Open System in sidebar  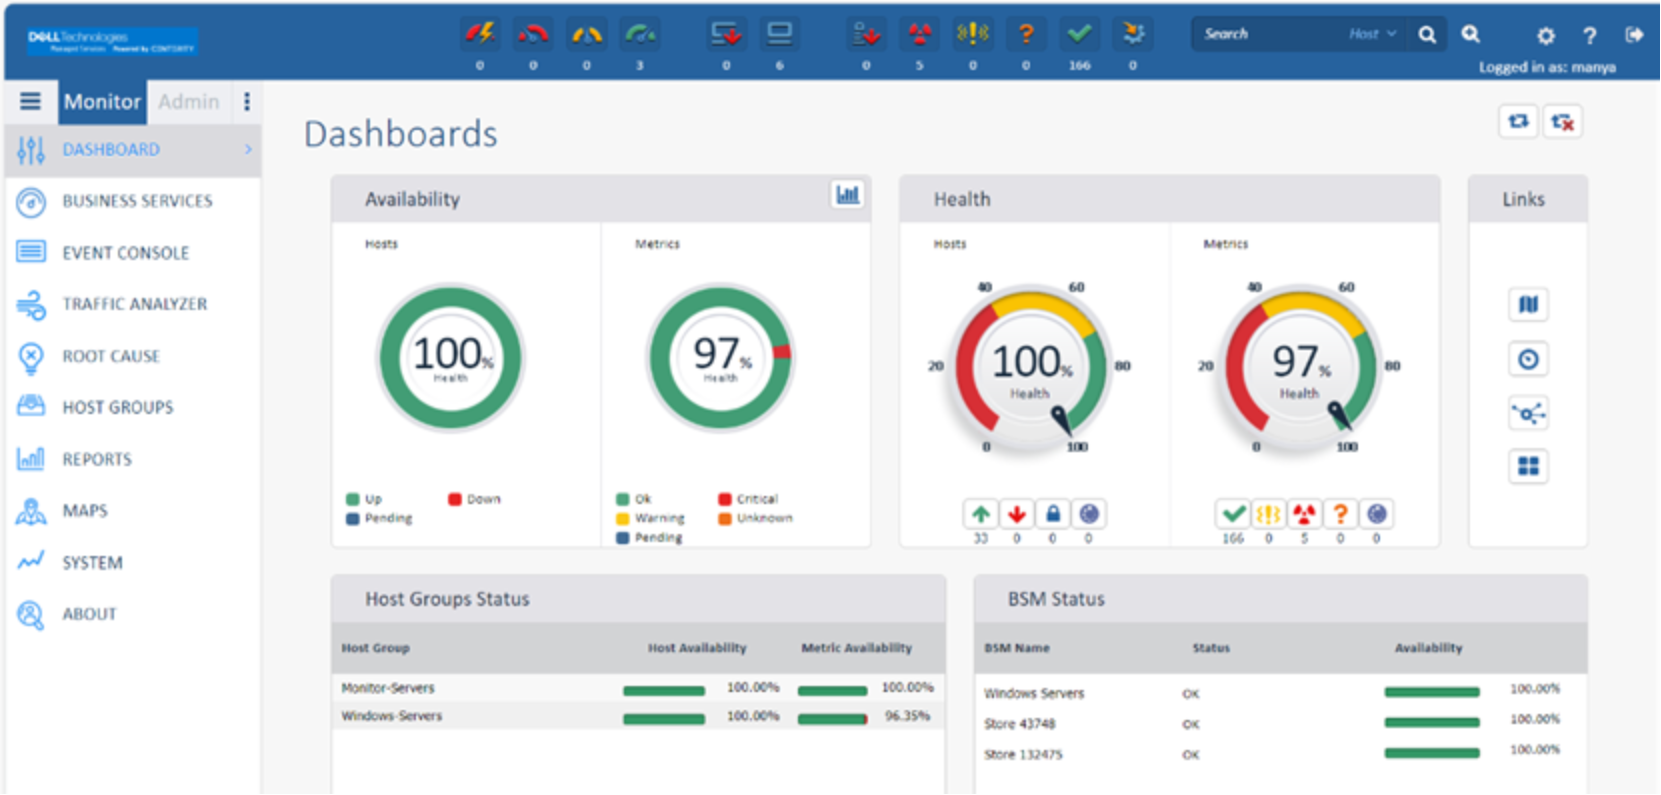[x=133, y=563]
